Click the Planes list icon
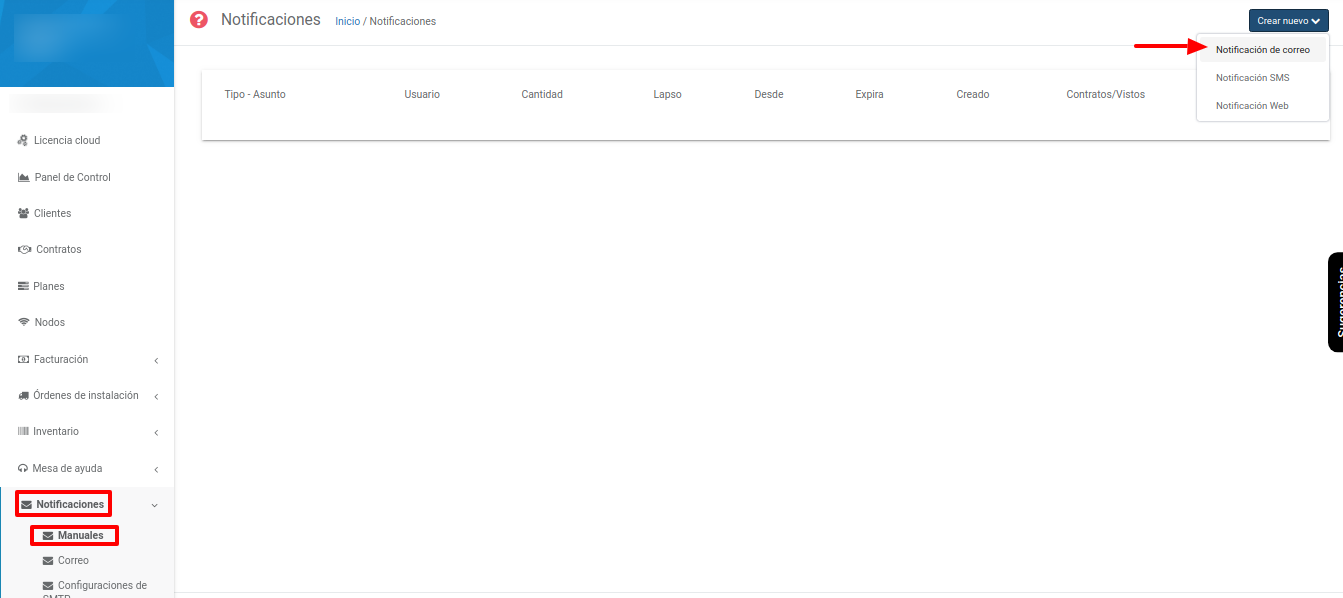The height and width of the screenshot is (598, 1343). click(x=24, y=286)
